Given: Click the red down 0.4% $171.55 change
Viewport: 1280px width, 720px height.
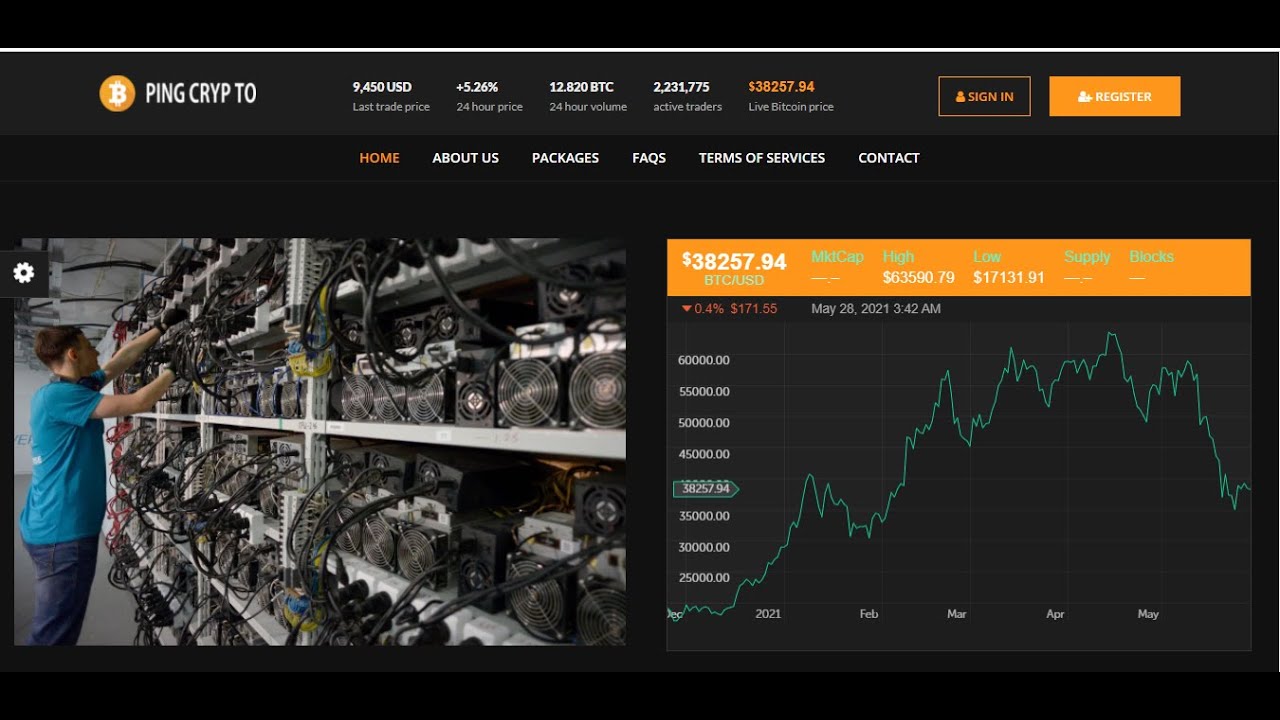Looking at the screenshot, I should click(729, 309).
